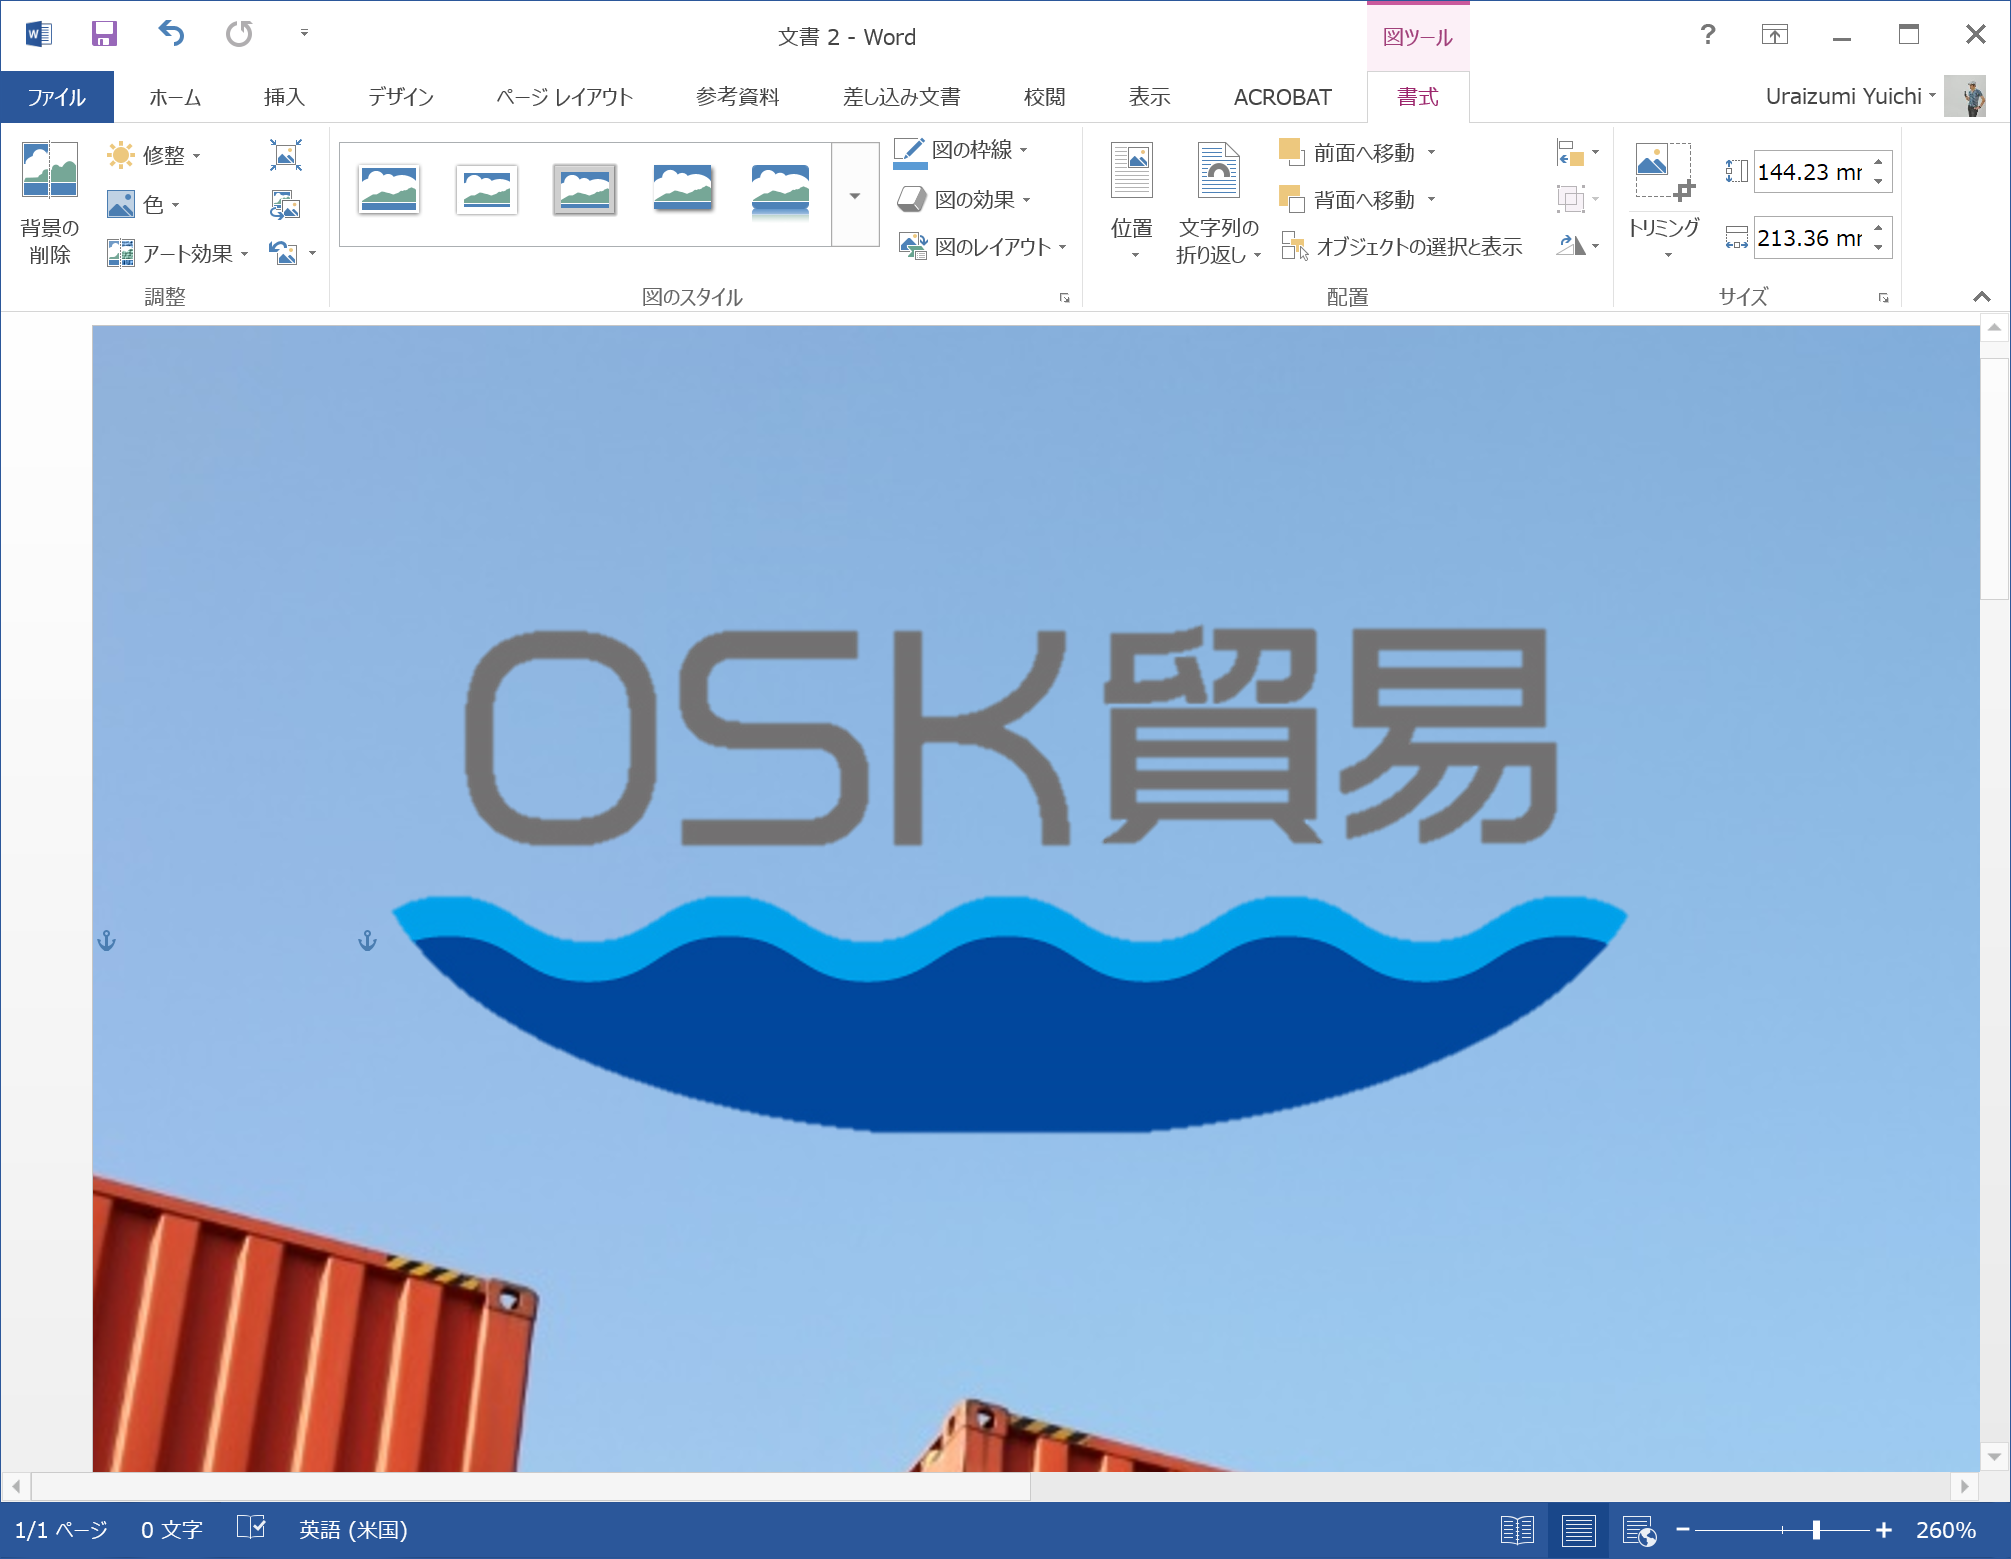Screen dimensions: 2011x1559
Task: Open the Selection Pane (オブジェクトの選択と表示)
Action: (1402, 247)
